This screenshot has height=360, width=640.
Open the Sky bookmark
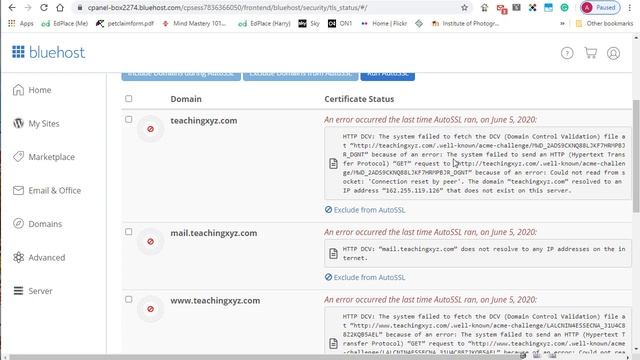coord(309,24)
